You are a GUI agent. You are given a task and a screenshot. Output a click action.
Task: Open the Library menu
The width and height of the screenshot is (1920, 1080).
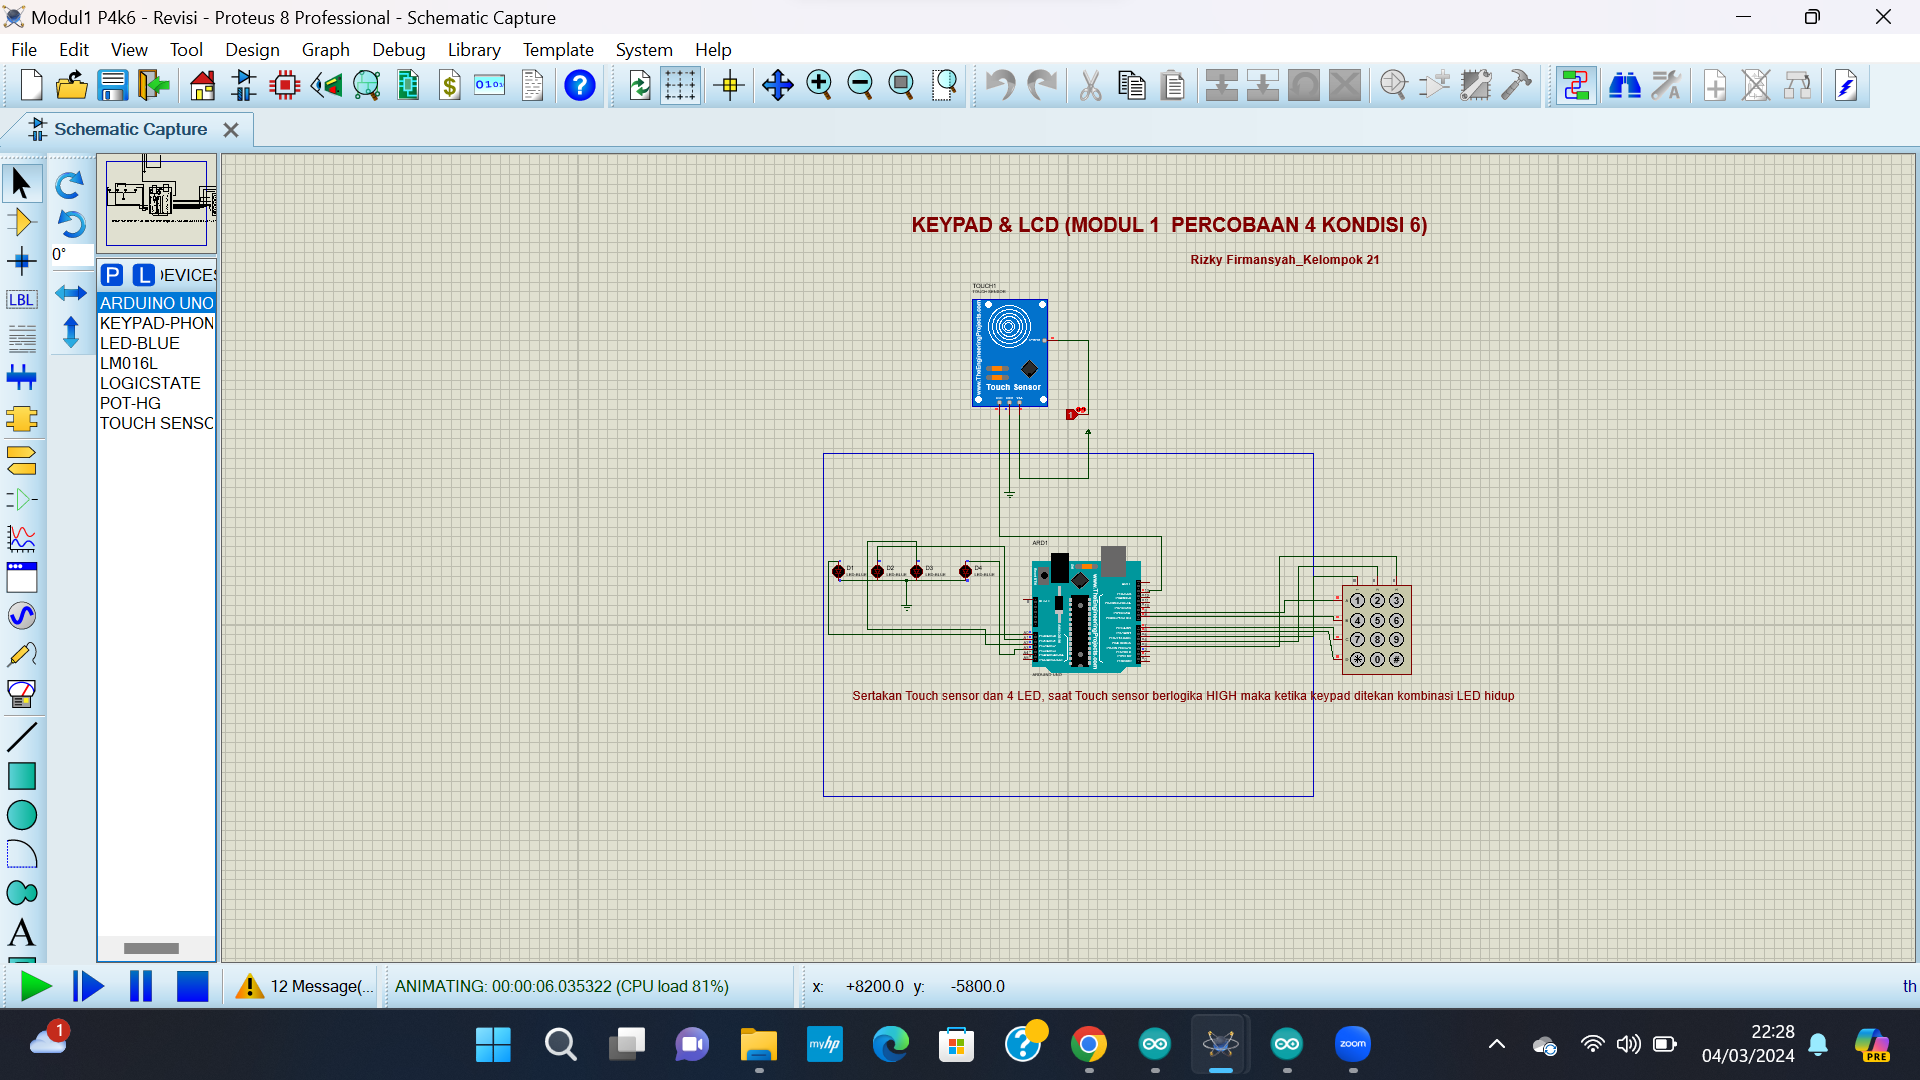pyautogui.click(x=473, y=50)
